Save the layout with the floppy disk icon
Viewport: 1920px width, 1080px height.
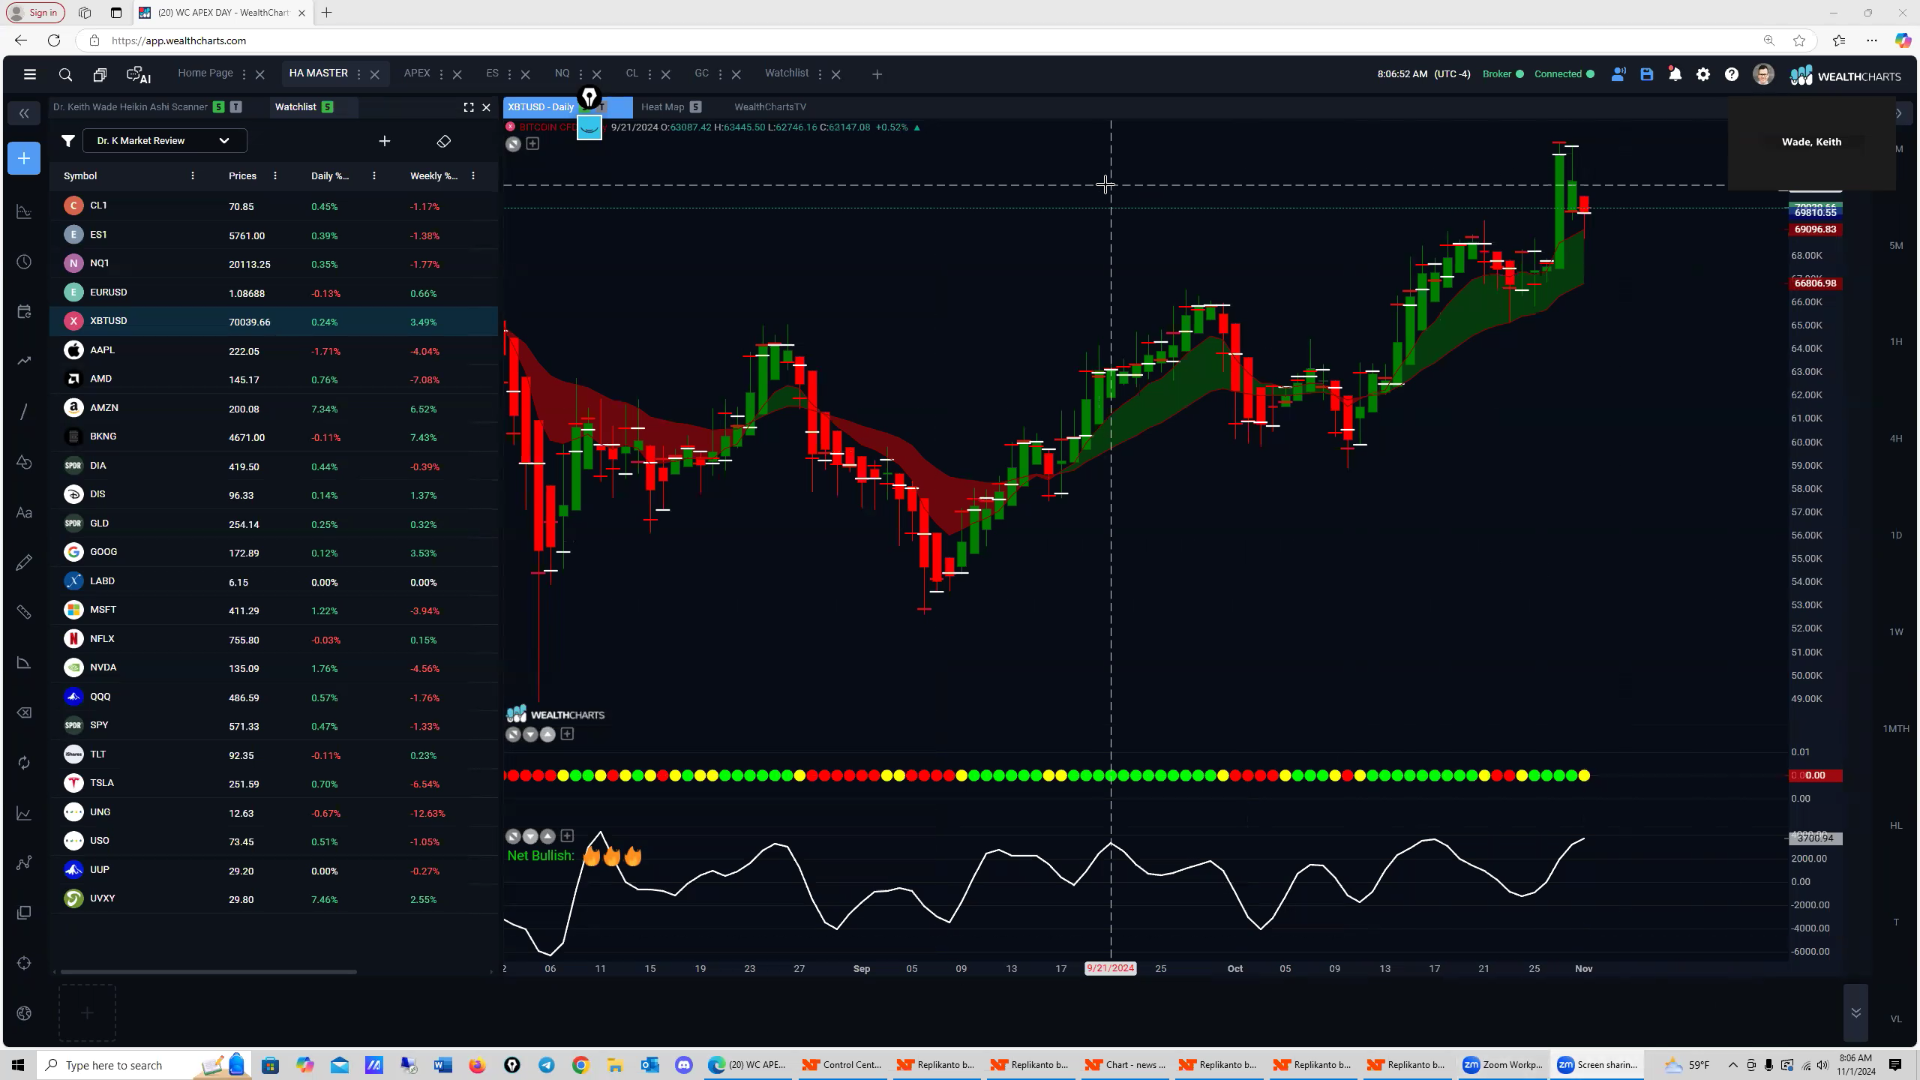[1647, 74]
